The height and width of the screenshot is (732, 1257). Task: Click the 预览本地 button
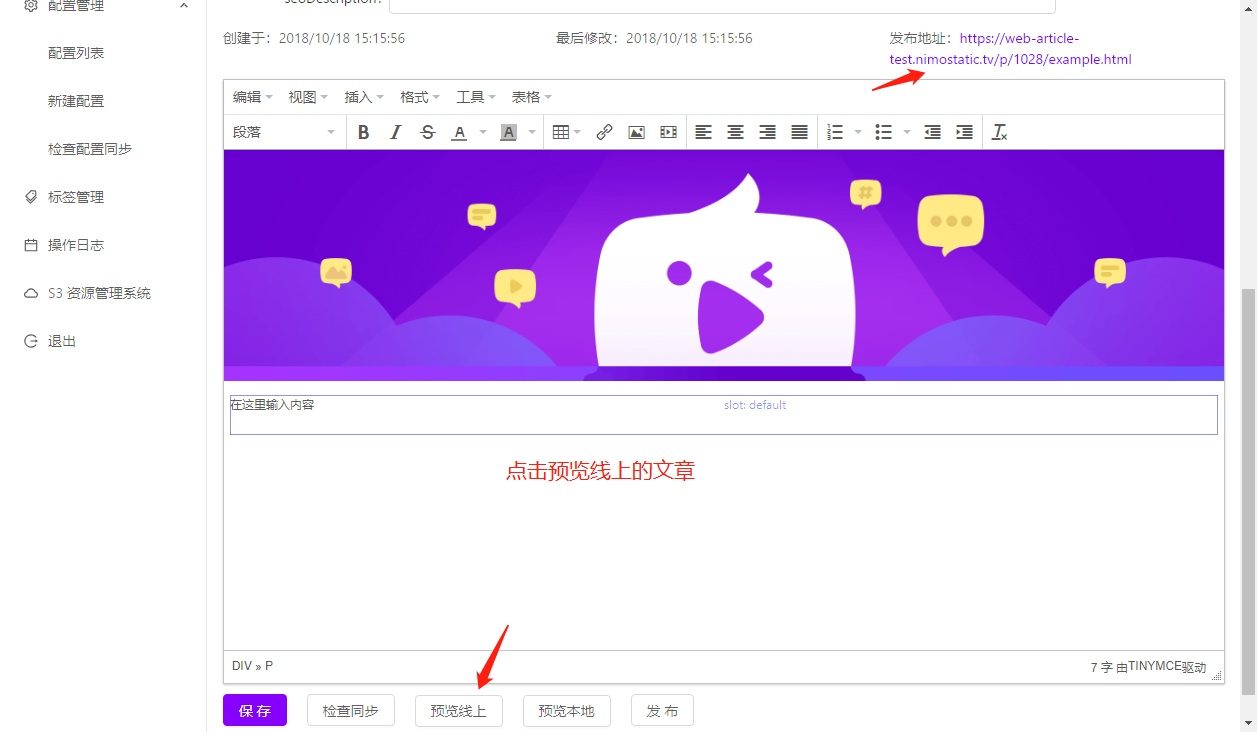coord(566,710)
